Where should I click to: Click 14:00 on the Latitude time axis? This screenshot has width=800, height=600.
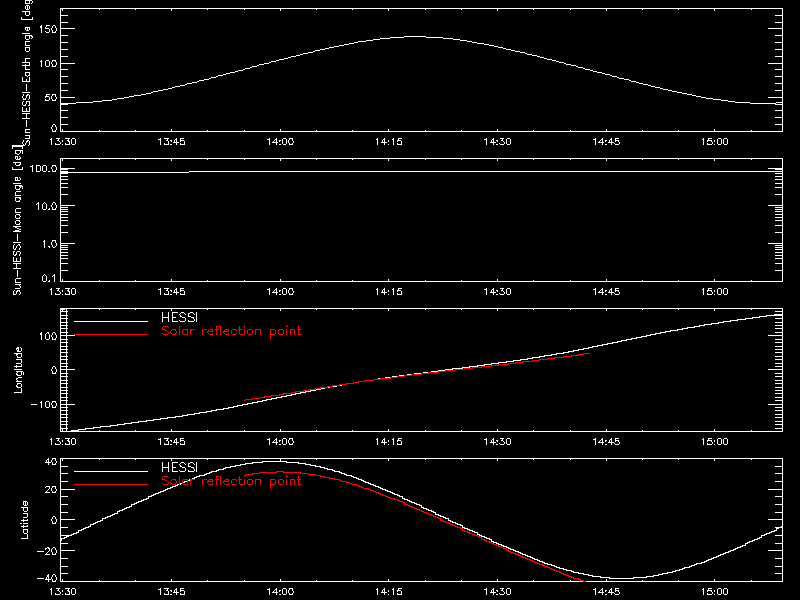(x=280, y=592)
